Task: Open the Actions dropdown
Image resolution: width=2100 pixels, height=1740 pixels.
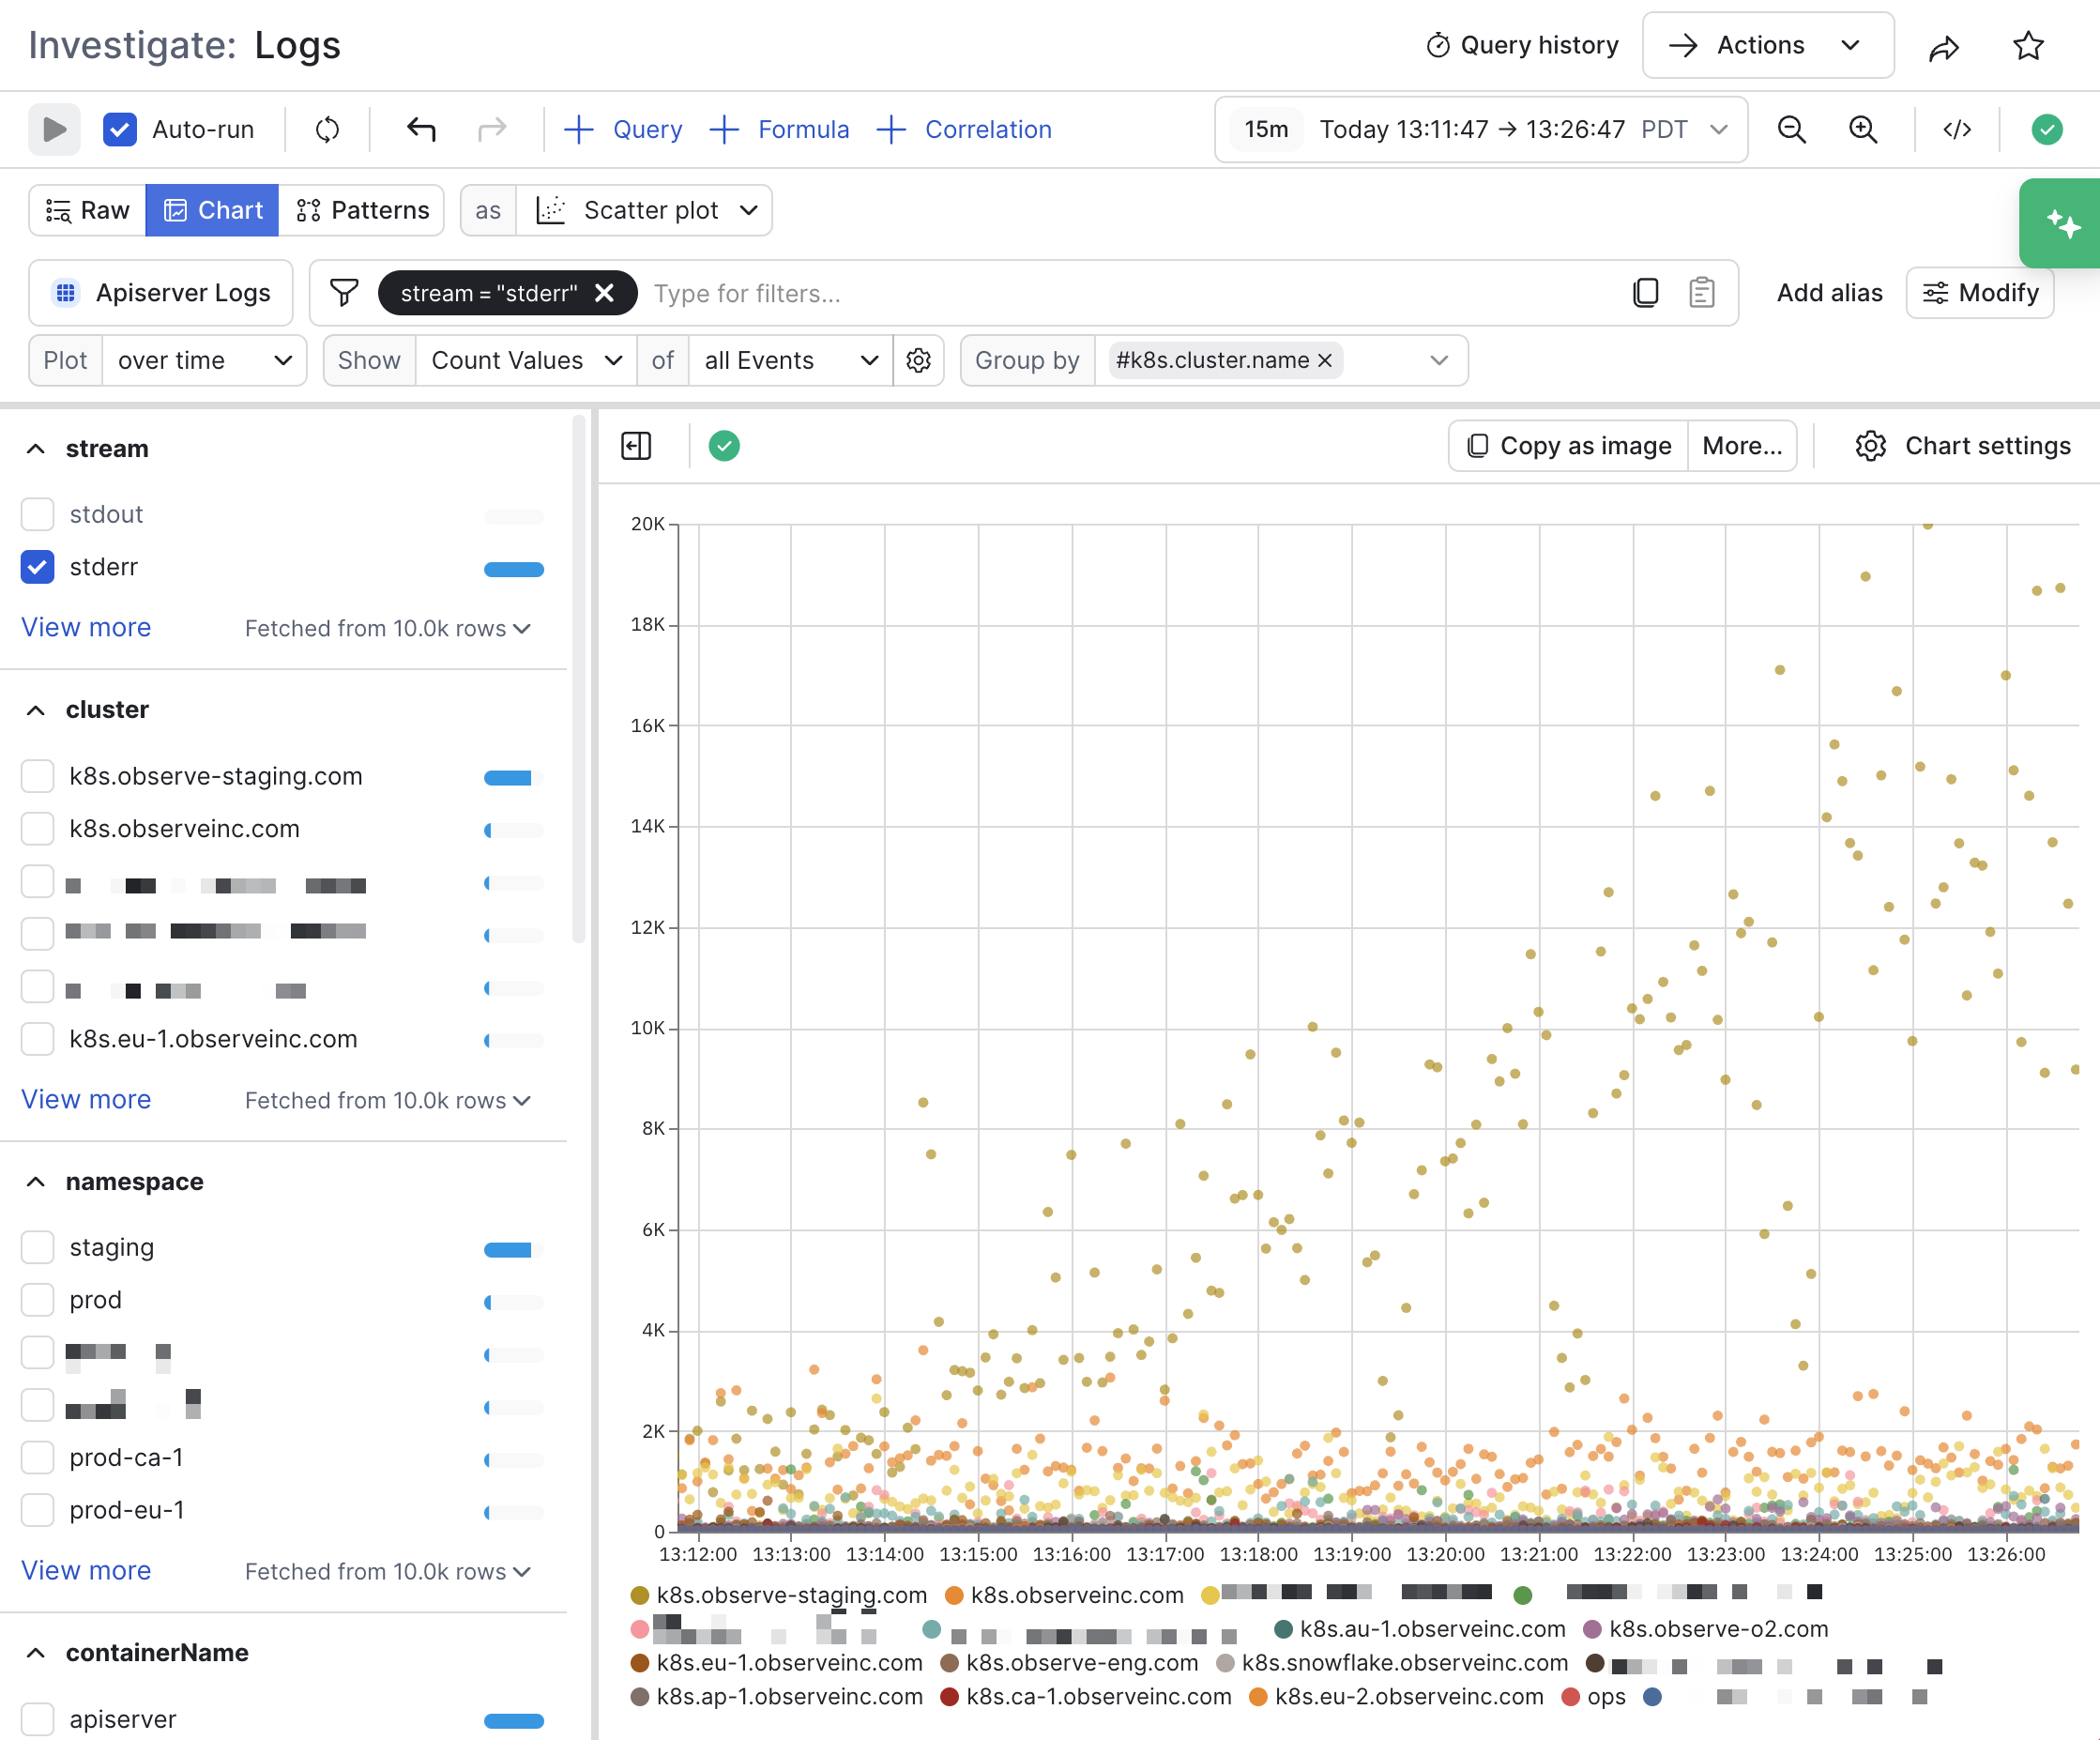Action: [1768, 45]
